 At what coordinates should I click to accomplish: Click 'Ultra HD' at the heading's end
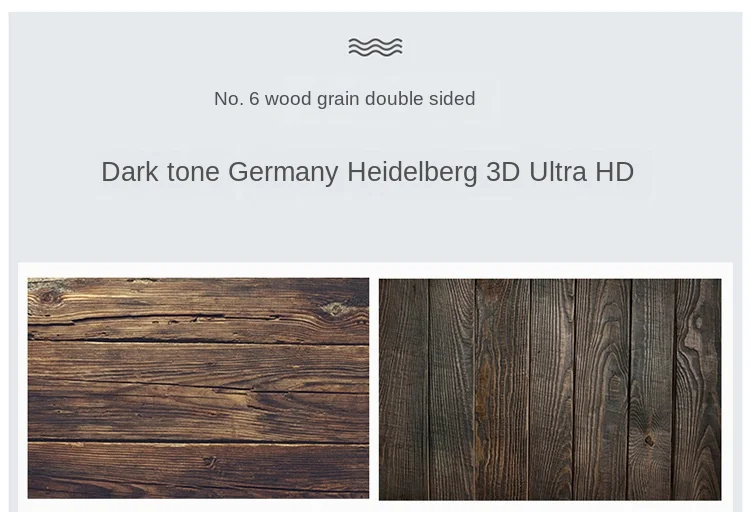point(581,171)
